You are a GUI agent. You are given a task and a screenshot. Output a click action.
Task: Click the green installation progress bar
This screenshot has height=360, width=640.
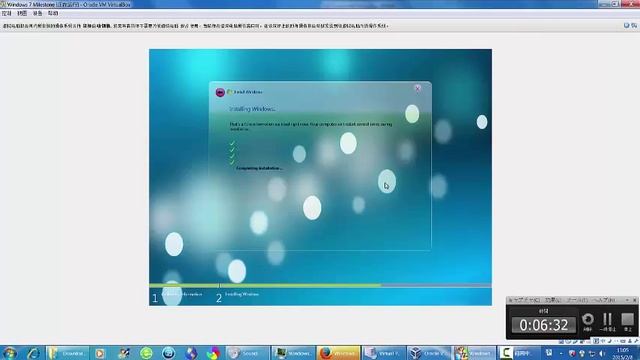pos(265,285)
